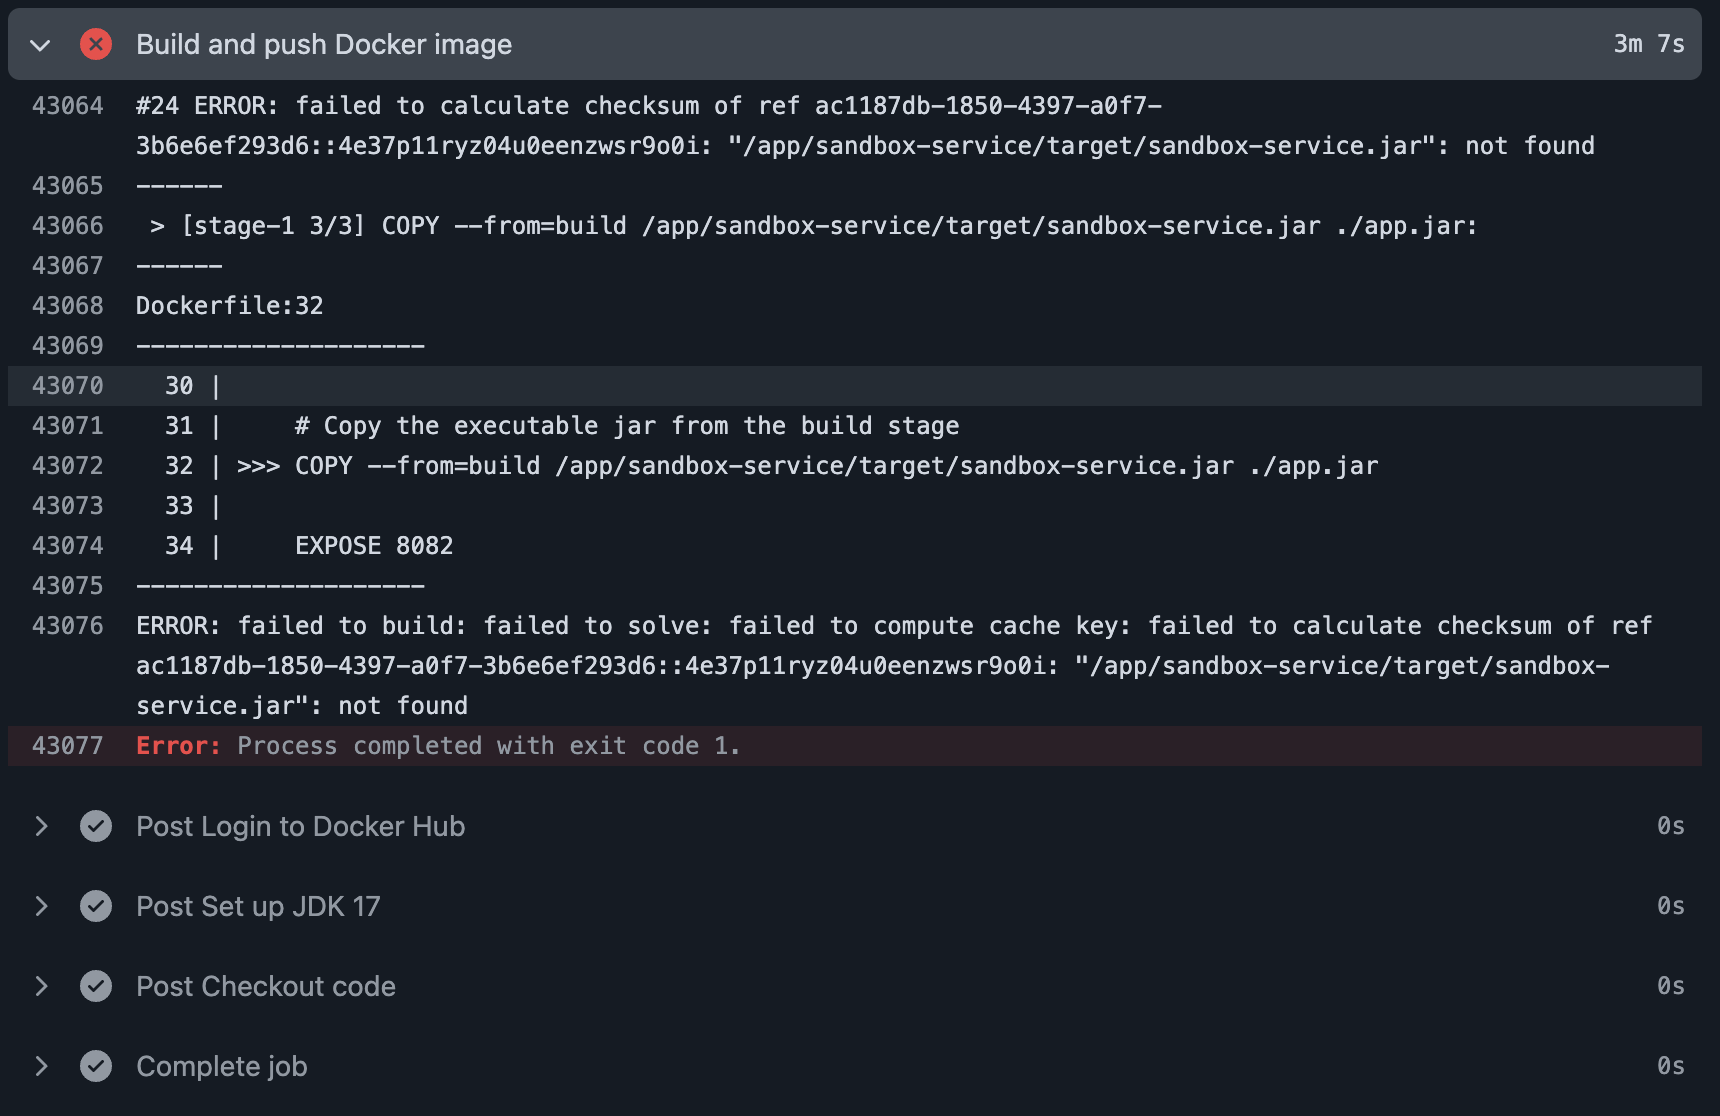Click the Post Login to Docker Hub checkmark
1720x1116 pixels.
tap(96, 826)
